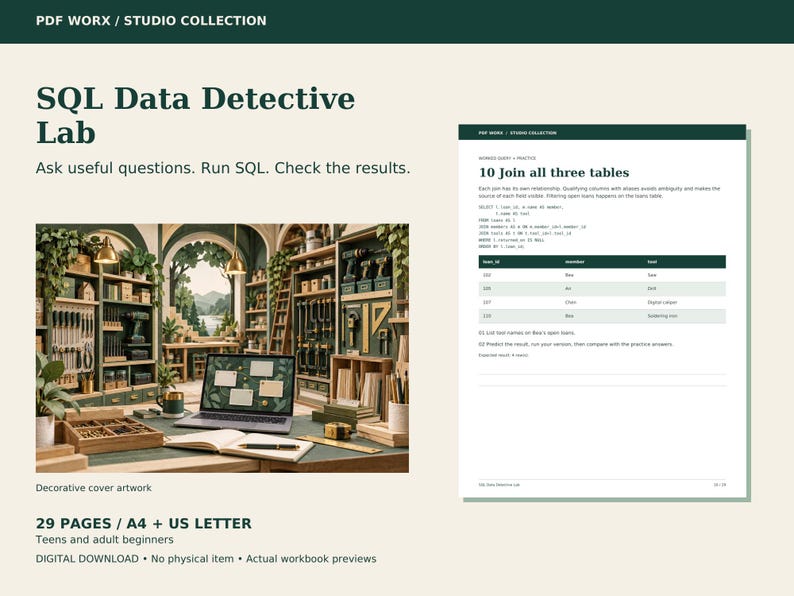Viewport: 794px width, 596px height.
Task: Click the "29 PAGES / A4 + US LETTER" line
Action: pos(143,524)
